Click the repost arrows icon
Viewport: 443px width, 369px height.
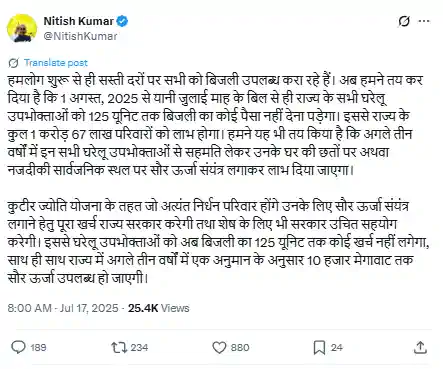[119, 348]
